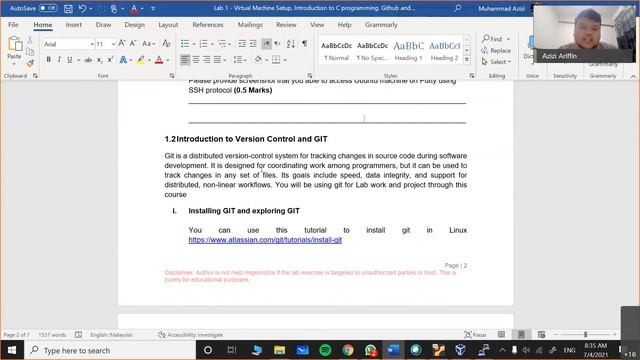Click the Center alignment icon
Viewport: 640px width, 360px height.
coord(196,60)
